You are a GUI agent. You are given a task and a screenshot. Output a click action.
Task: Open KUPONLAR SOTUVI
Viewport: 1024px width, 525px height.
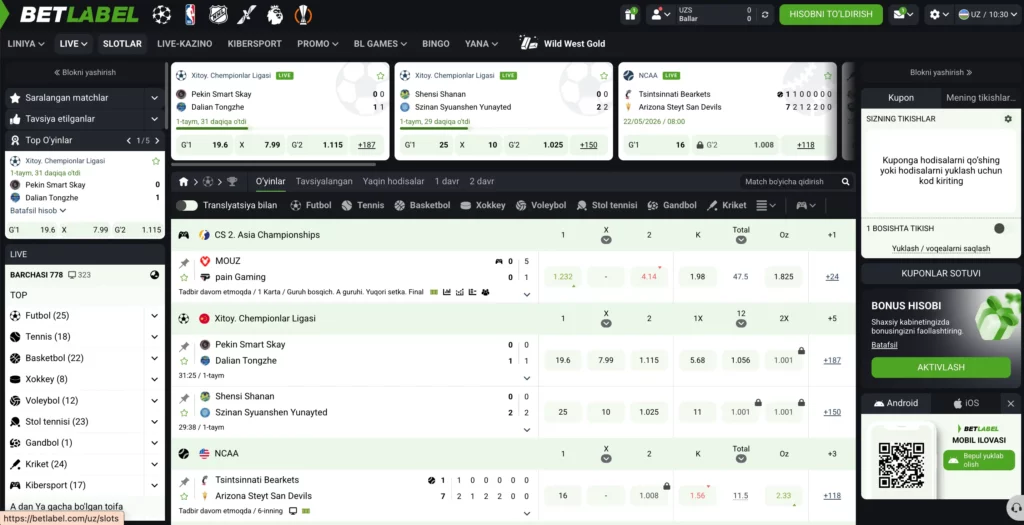[940, 274]
